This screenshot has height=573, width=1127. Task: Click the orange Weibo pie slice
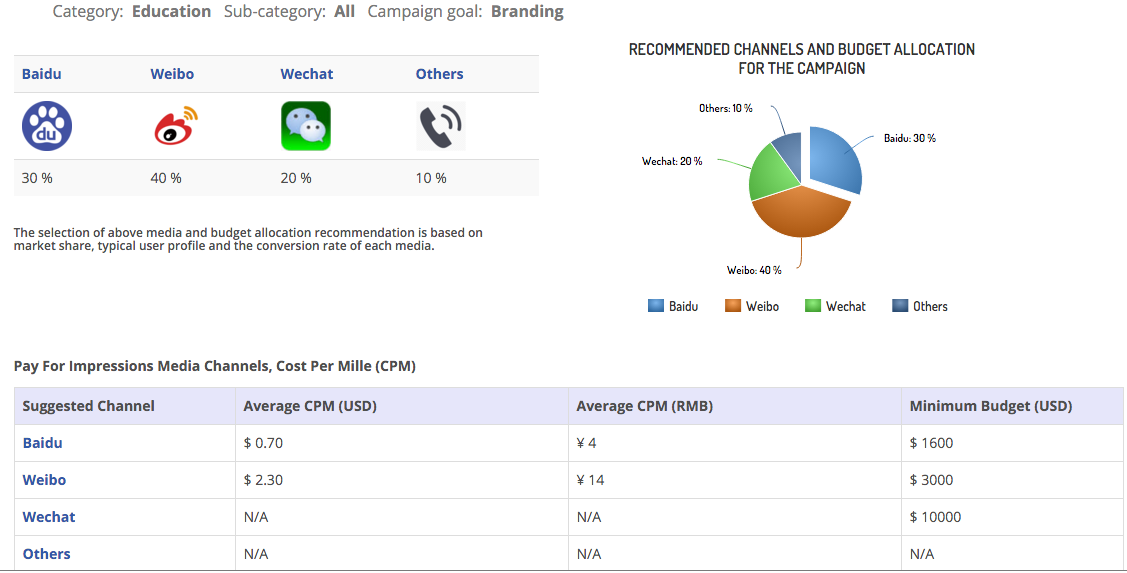coord(801,214)
